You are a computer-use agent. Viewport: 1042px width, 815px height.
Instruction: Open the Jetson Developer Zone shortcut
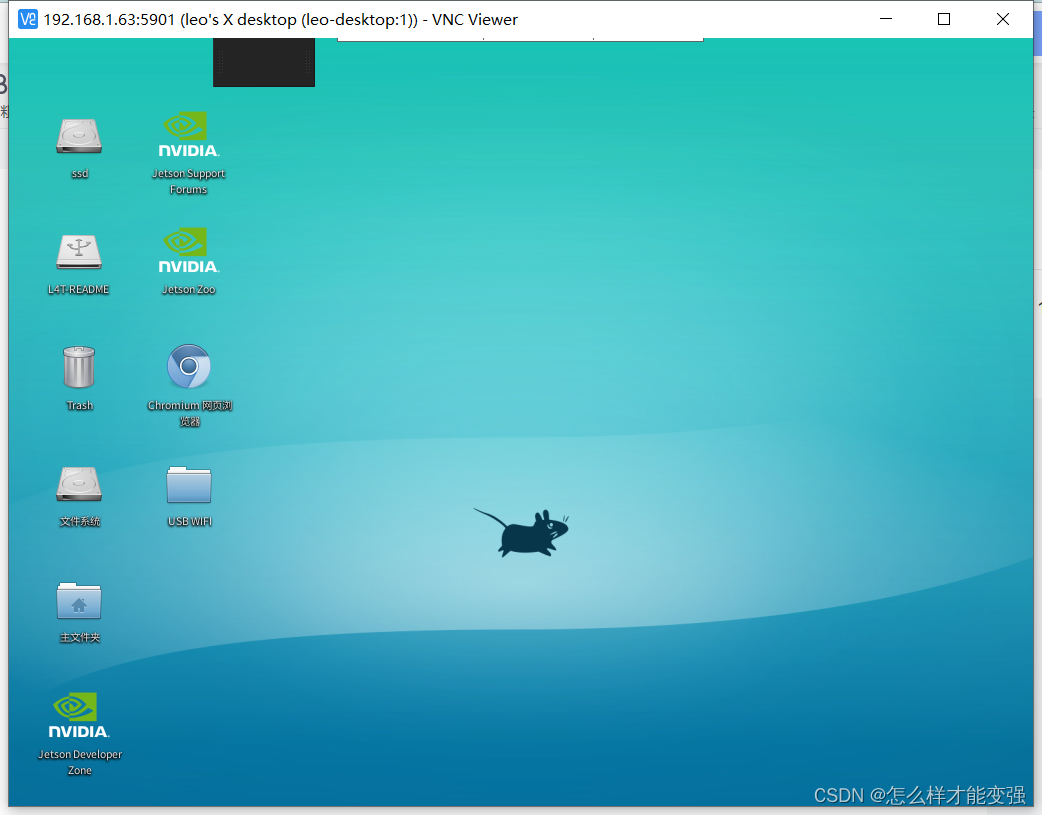(79, 716)
